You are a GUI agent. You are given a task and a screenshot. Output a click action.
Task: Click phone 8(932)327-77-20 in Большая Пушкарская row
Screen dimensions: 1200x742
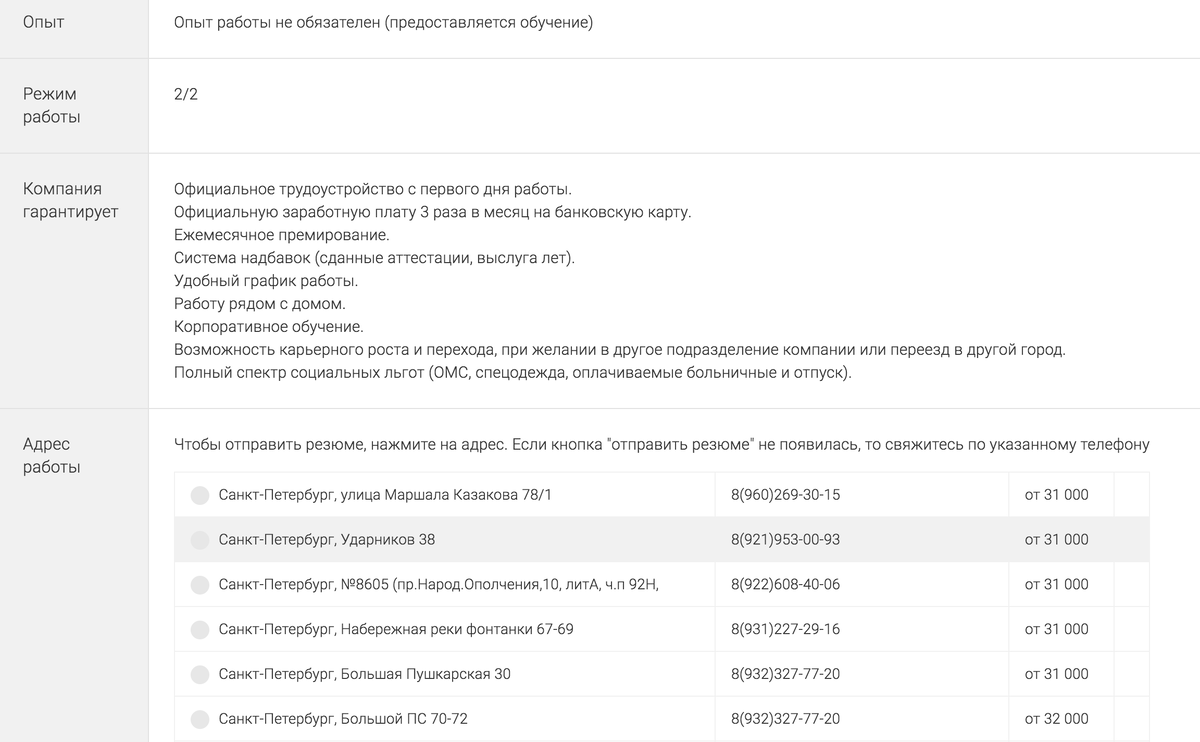coord(785,675)
